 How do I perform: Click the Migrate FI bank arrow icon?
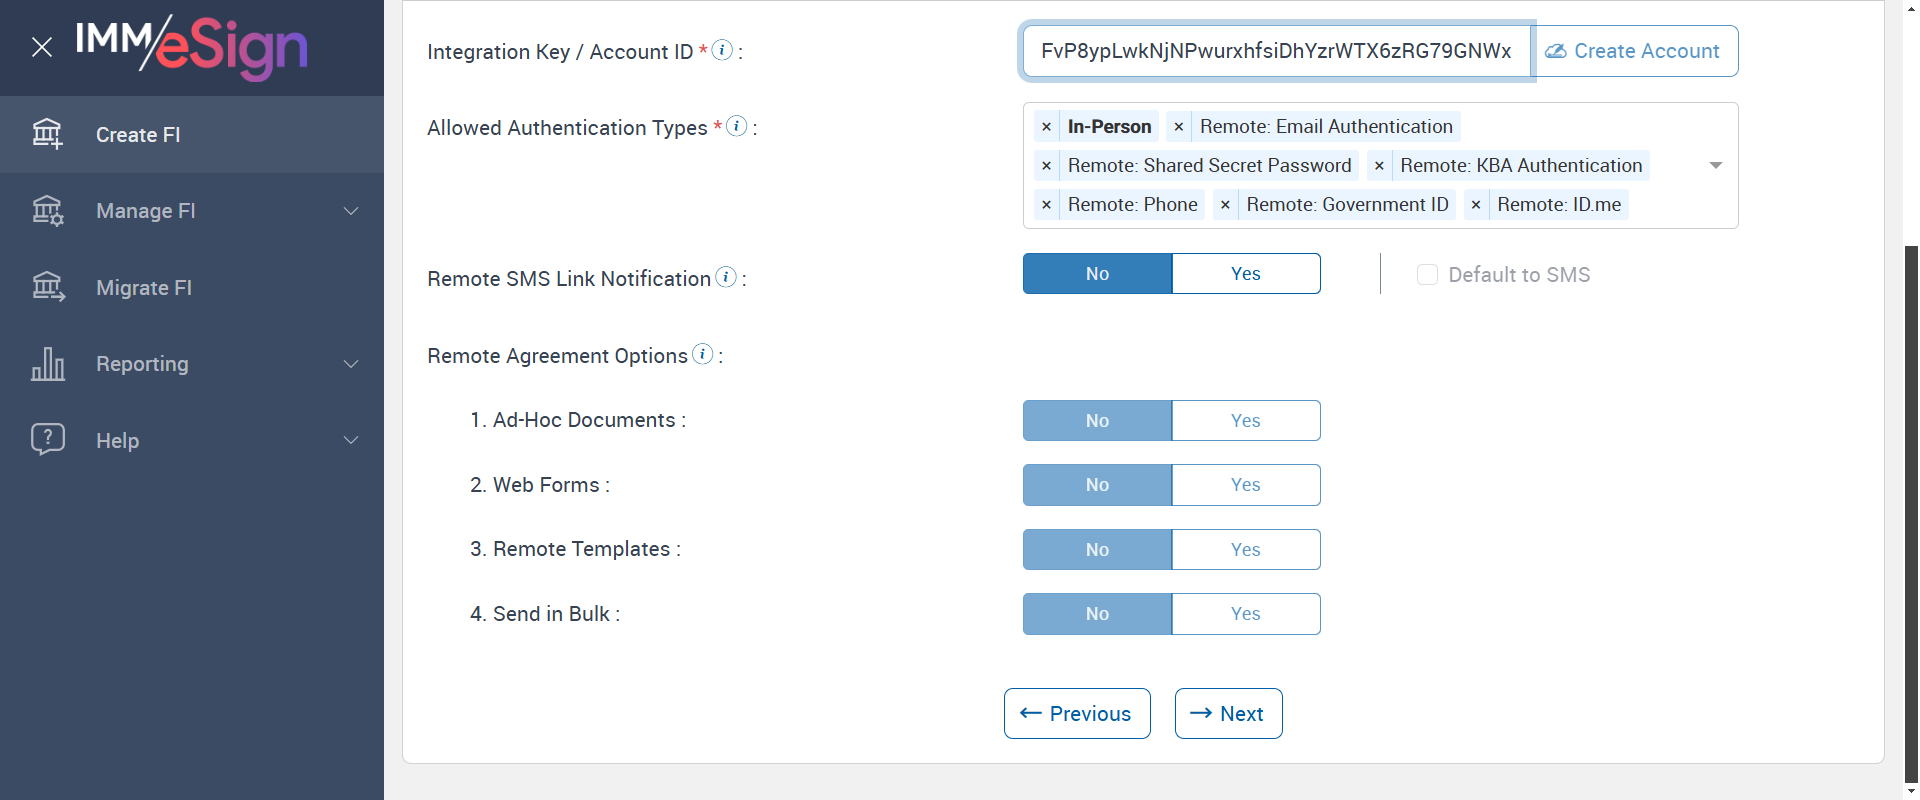click(x=47, y=287)
